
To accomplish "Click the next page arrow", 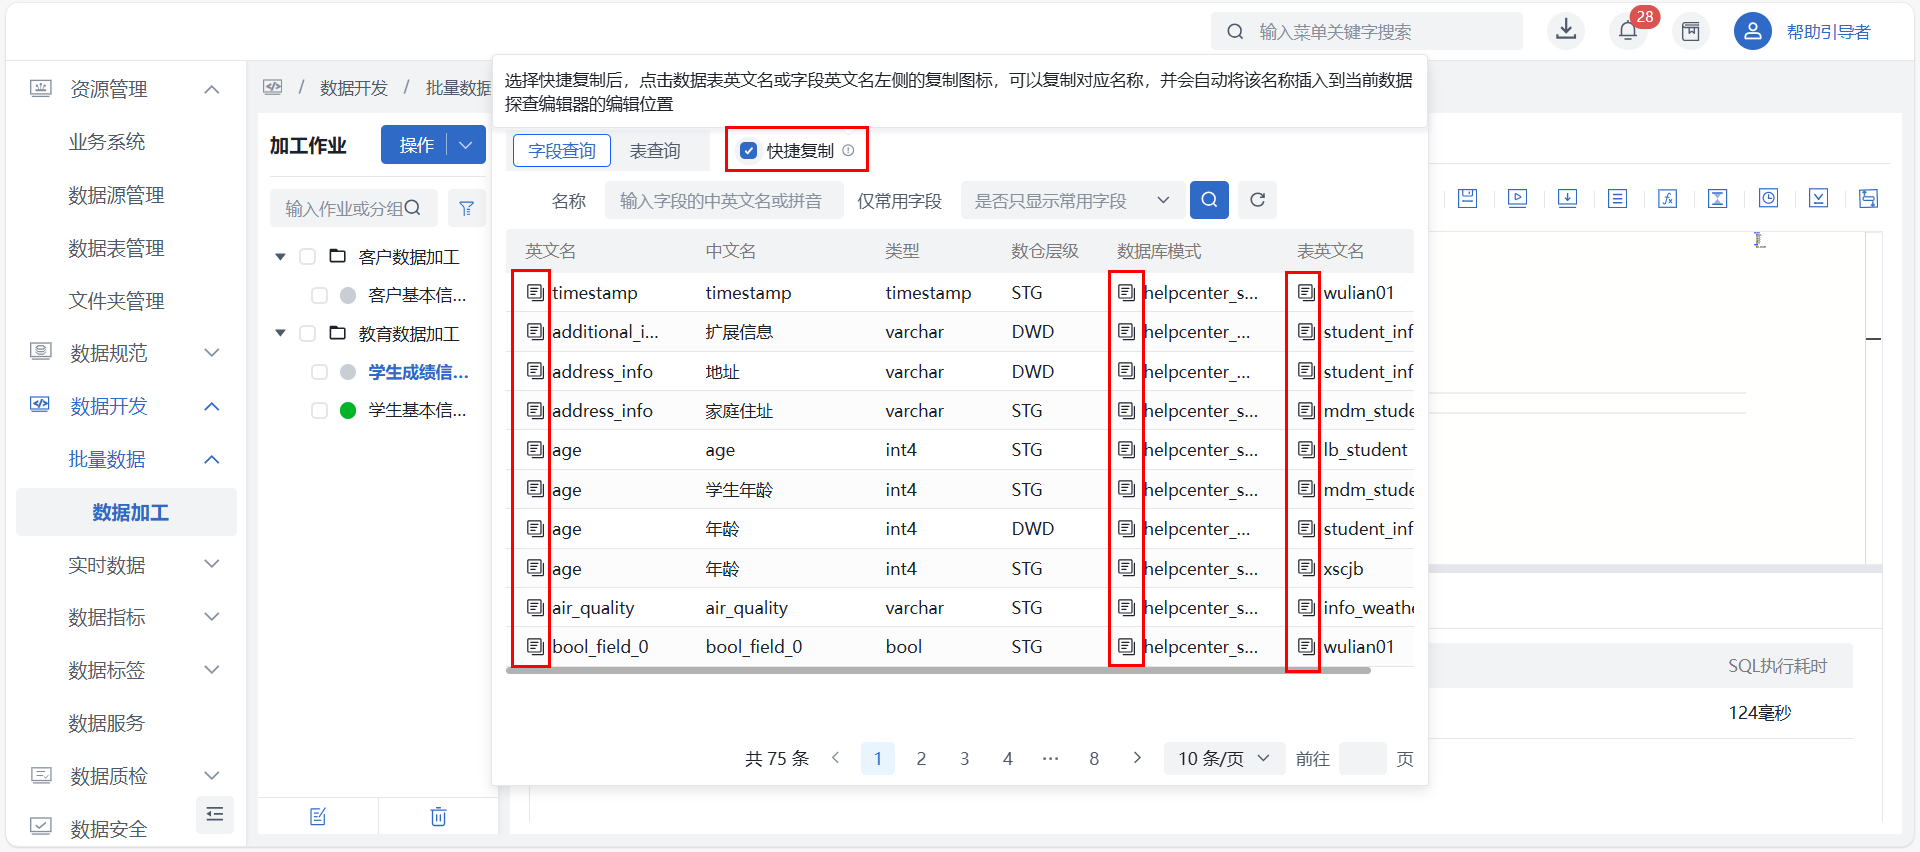I will 1137,757.
